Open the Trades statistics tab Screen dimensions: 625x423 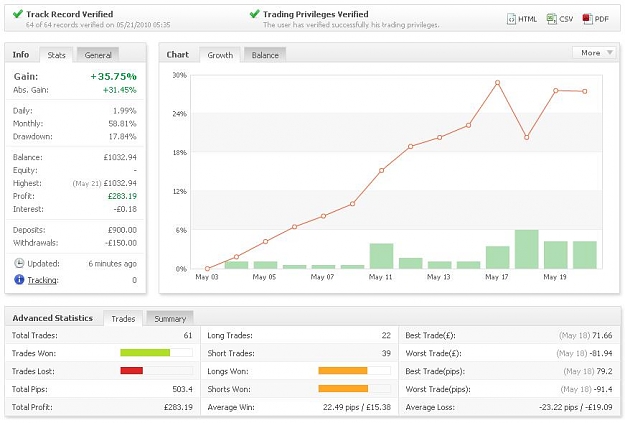coord(123,319)
